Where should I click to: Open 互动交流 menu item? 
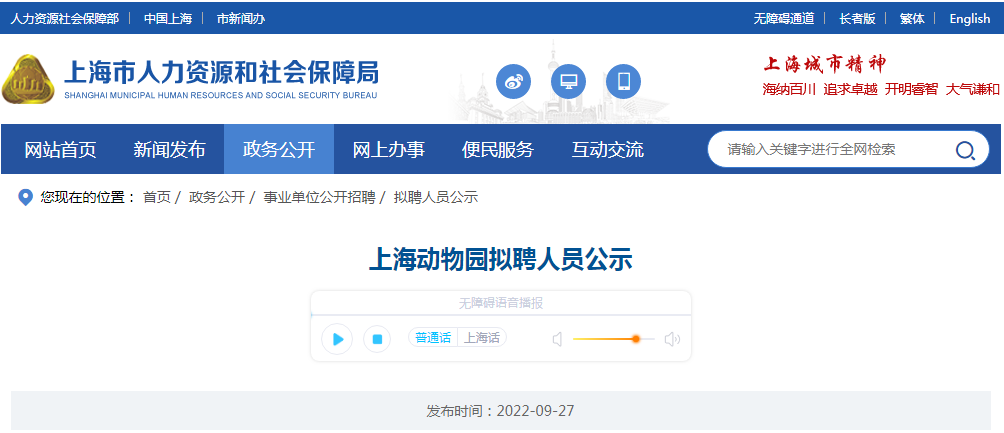(608, 150)
